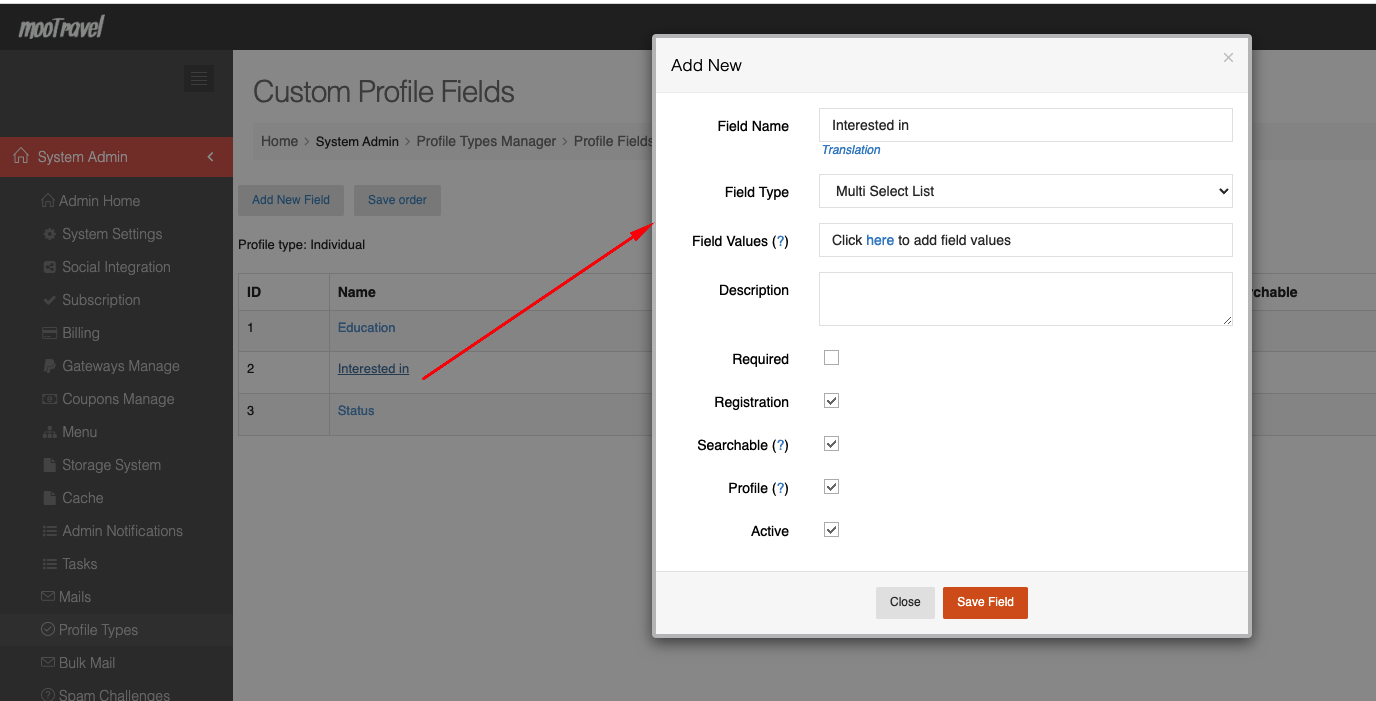Click the Social Integration share icon
Image resolution: width=1376 pixels, height=701 pixels.
pyautogui.click(x=50, y=267)
